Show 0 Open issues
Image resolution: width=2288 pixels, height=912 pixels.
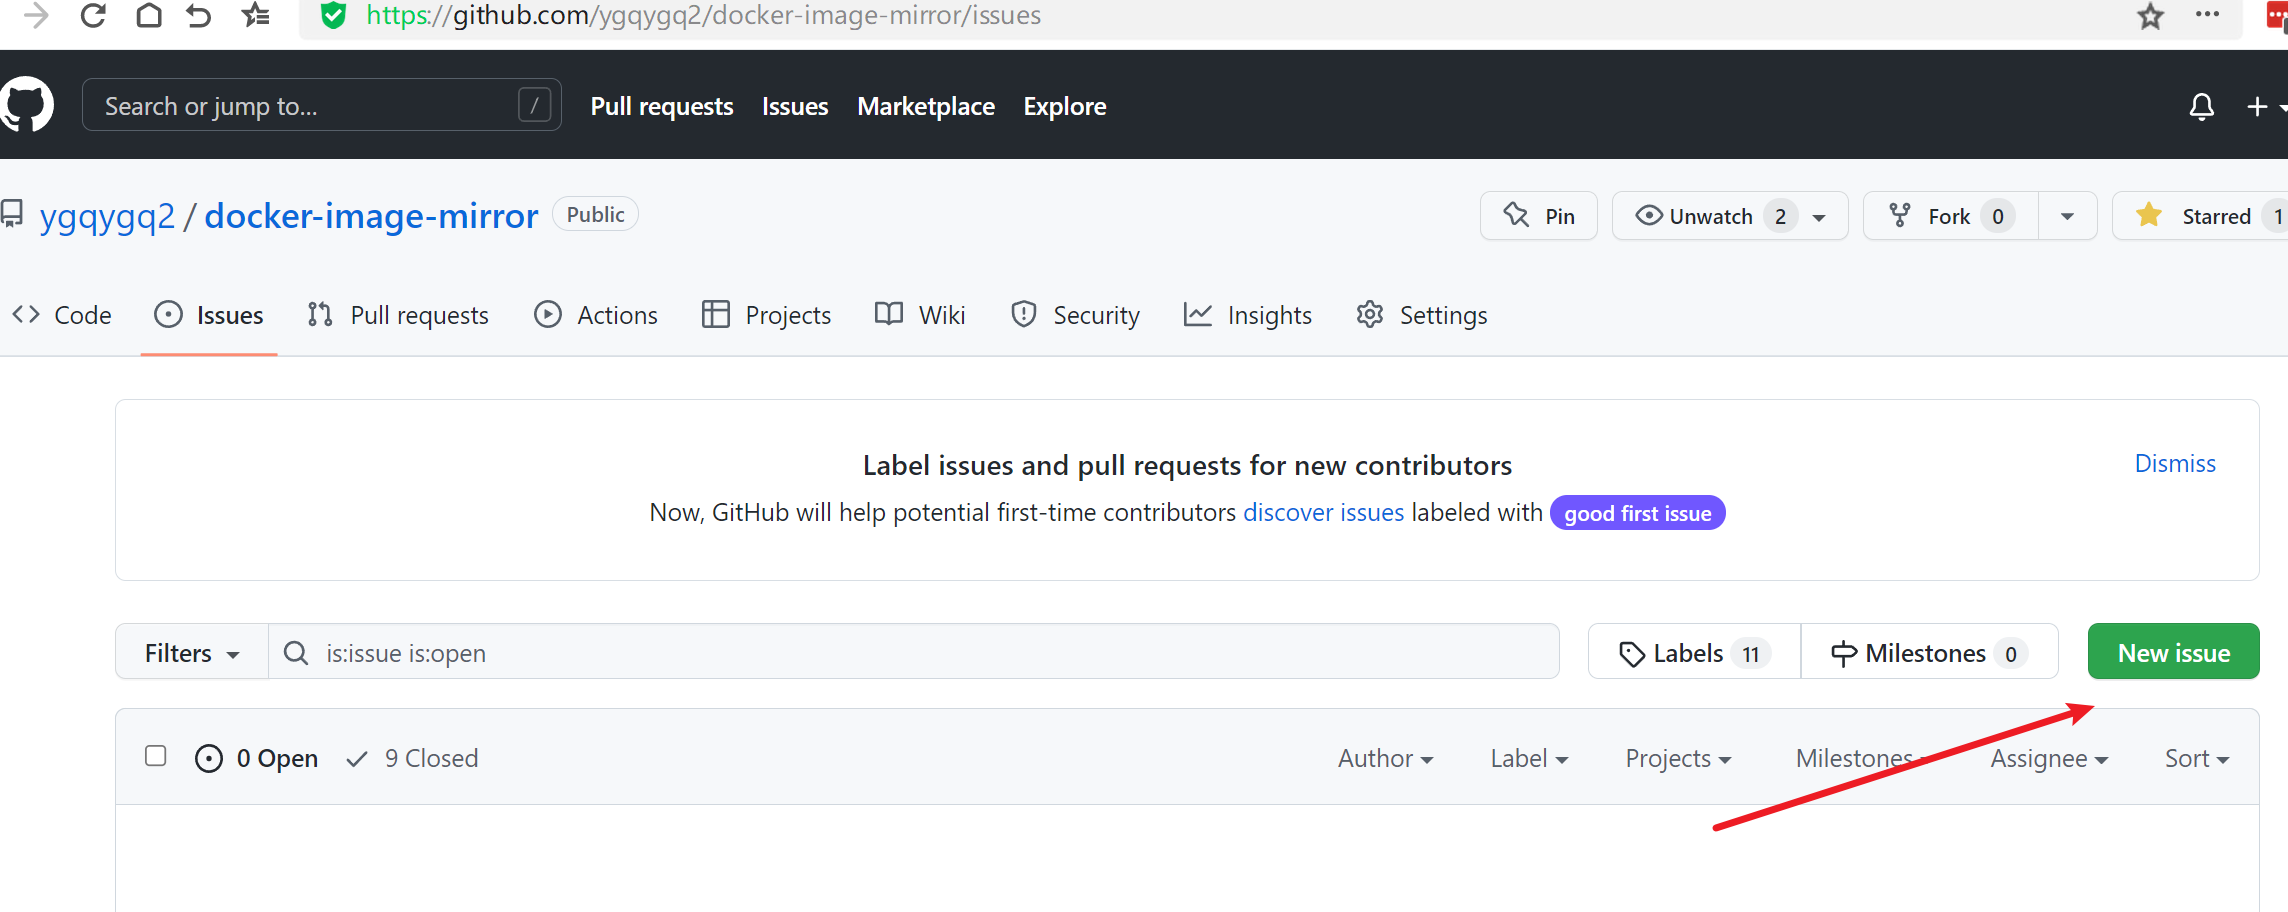pos(257,758)
